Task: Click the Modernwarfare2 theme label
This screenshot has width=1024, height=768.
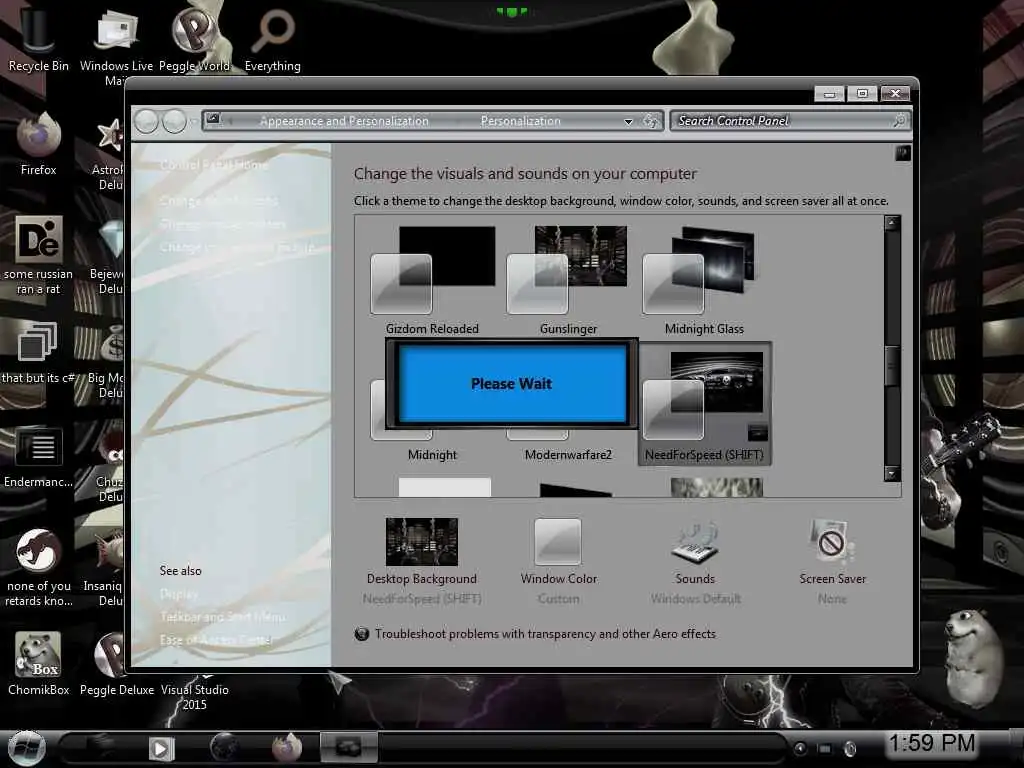Action: pyautogui.click(x=568, y=455)
